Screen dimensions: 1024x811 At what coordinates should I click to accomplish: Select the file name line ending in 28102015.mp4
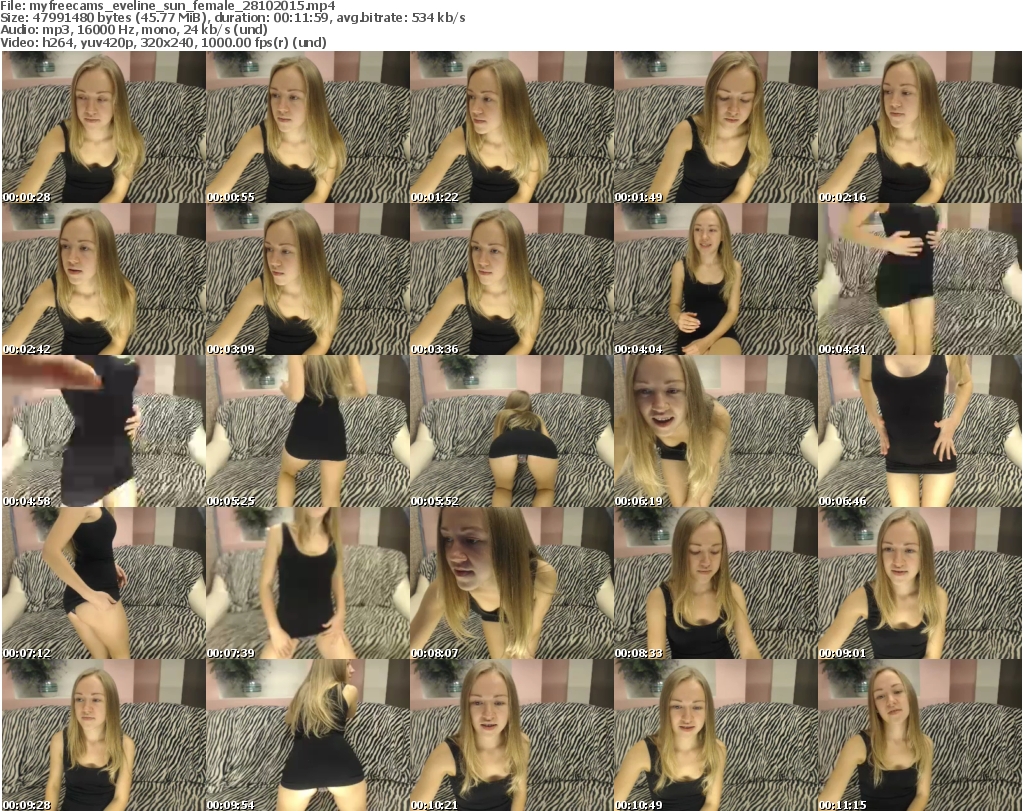point(168,6)
